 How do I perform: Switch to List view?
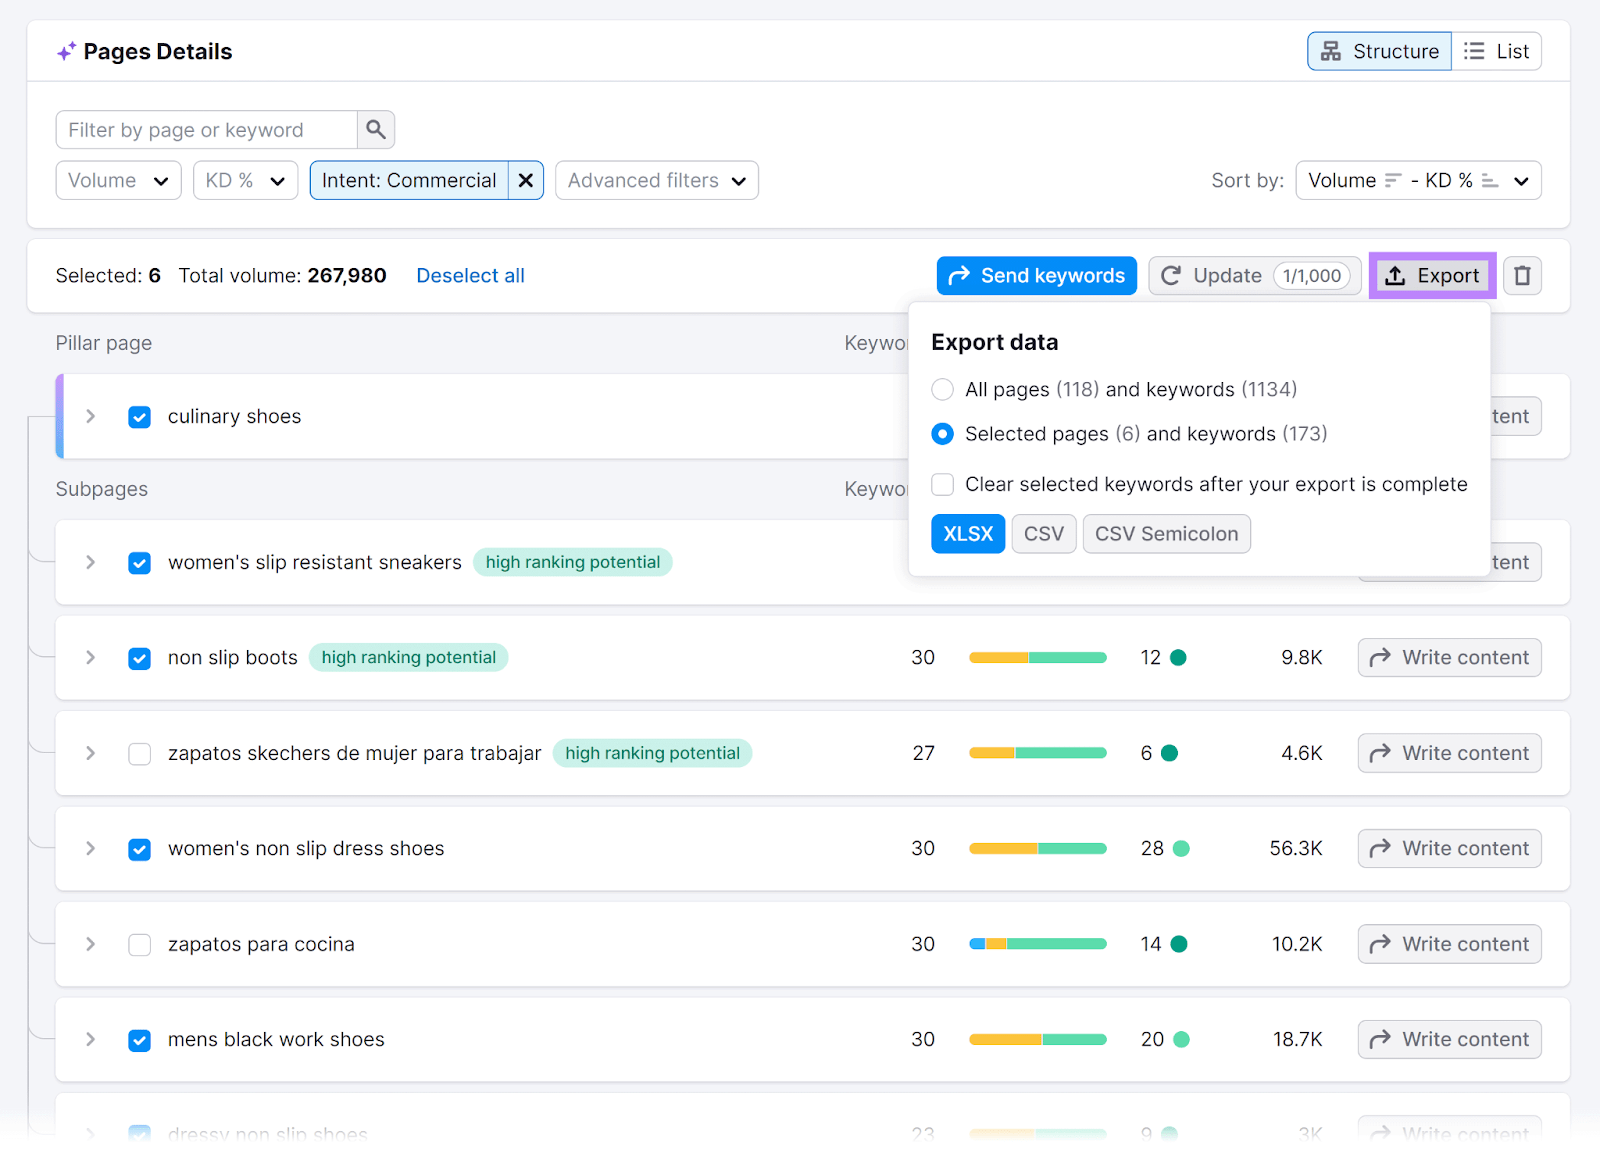(x=1496, y=52)
